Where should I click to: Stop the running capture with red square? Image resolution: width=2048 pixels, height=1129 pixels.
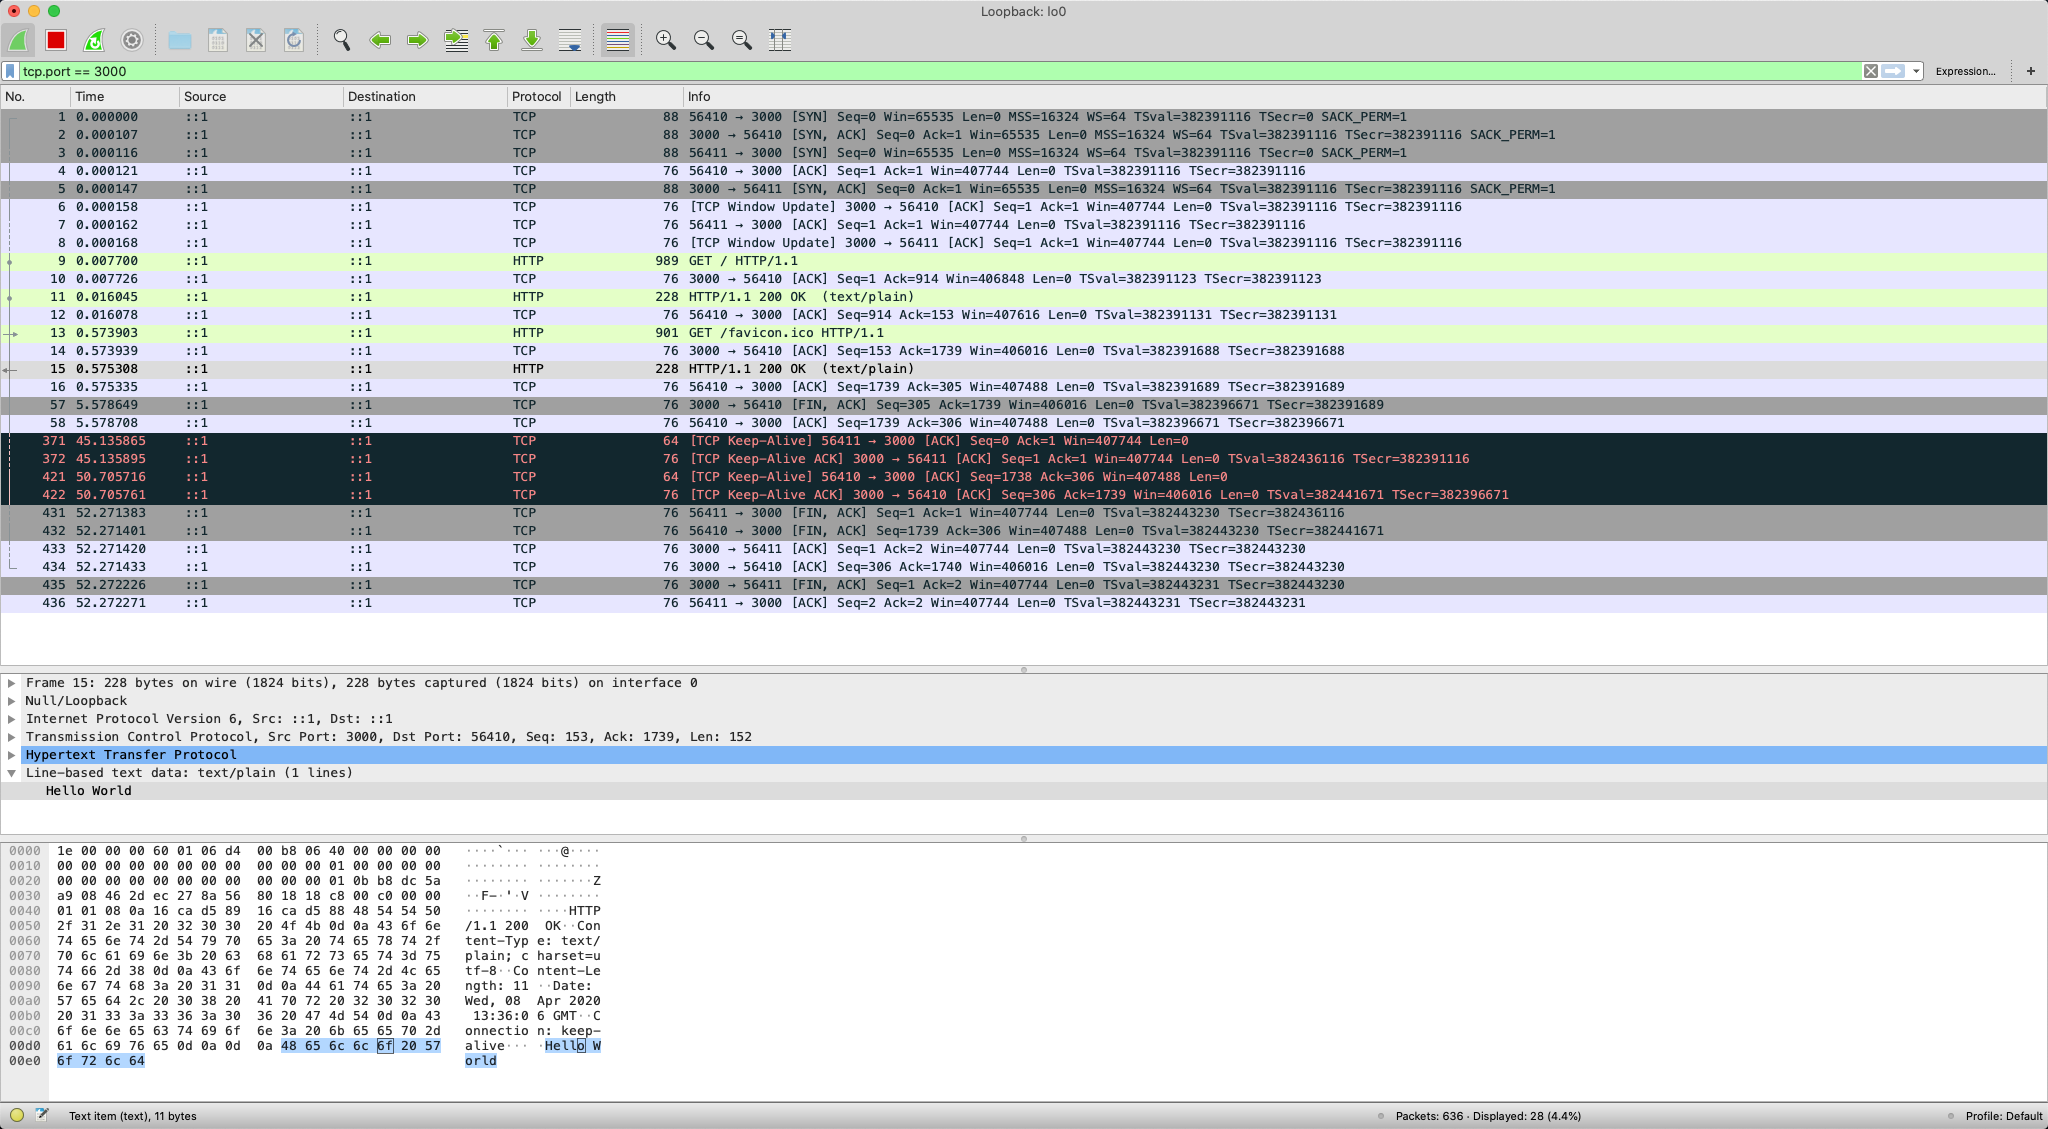[56, 40]
